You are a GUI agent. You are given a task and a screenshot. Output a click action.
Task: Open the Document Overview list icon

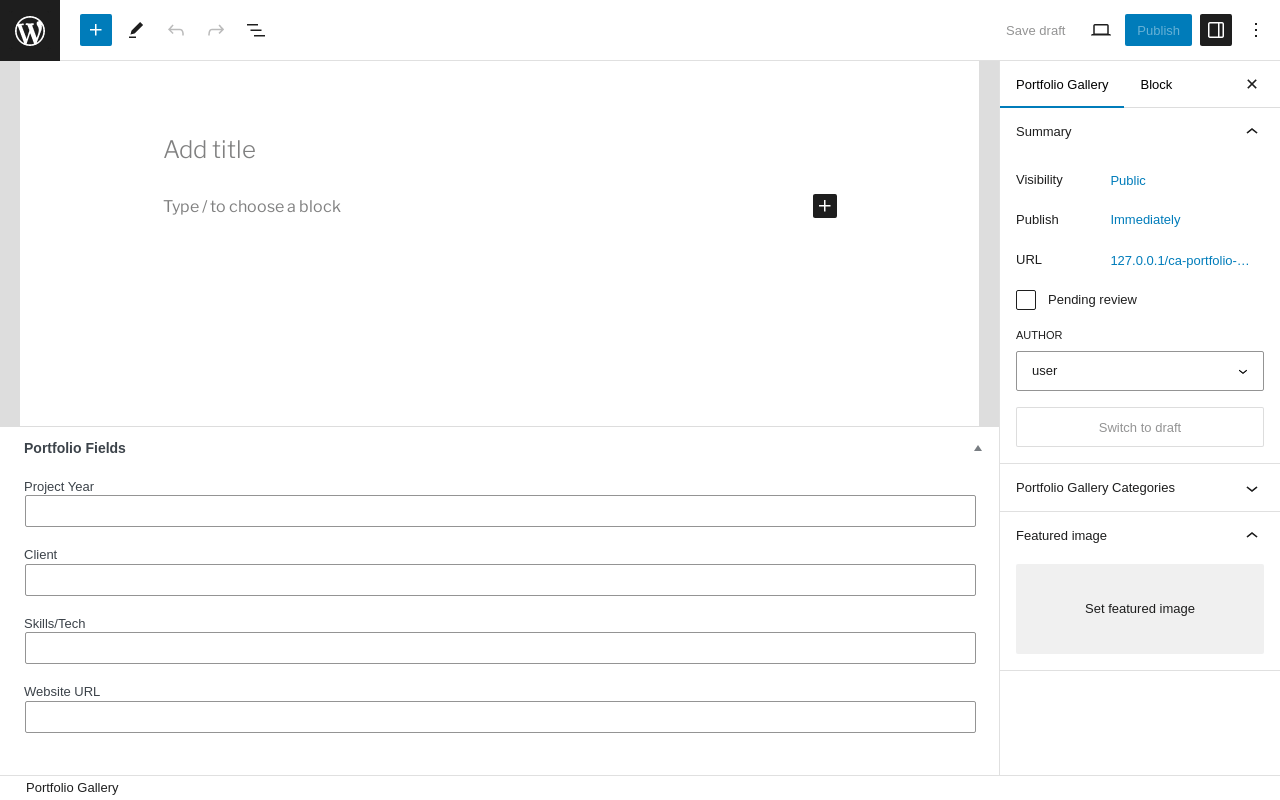[256, 30]
